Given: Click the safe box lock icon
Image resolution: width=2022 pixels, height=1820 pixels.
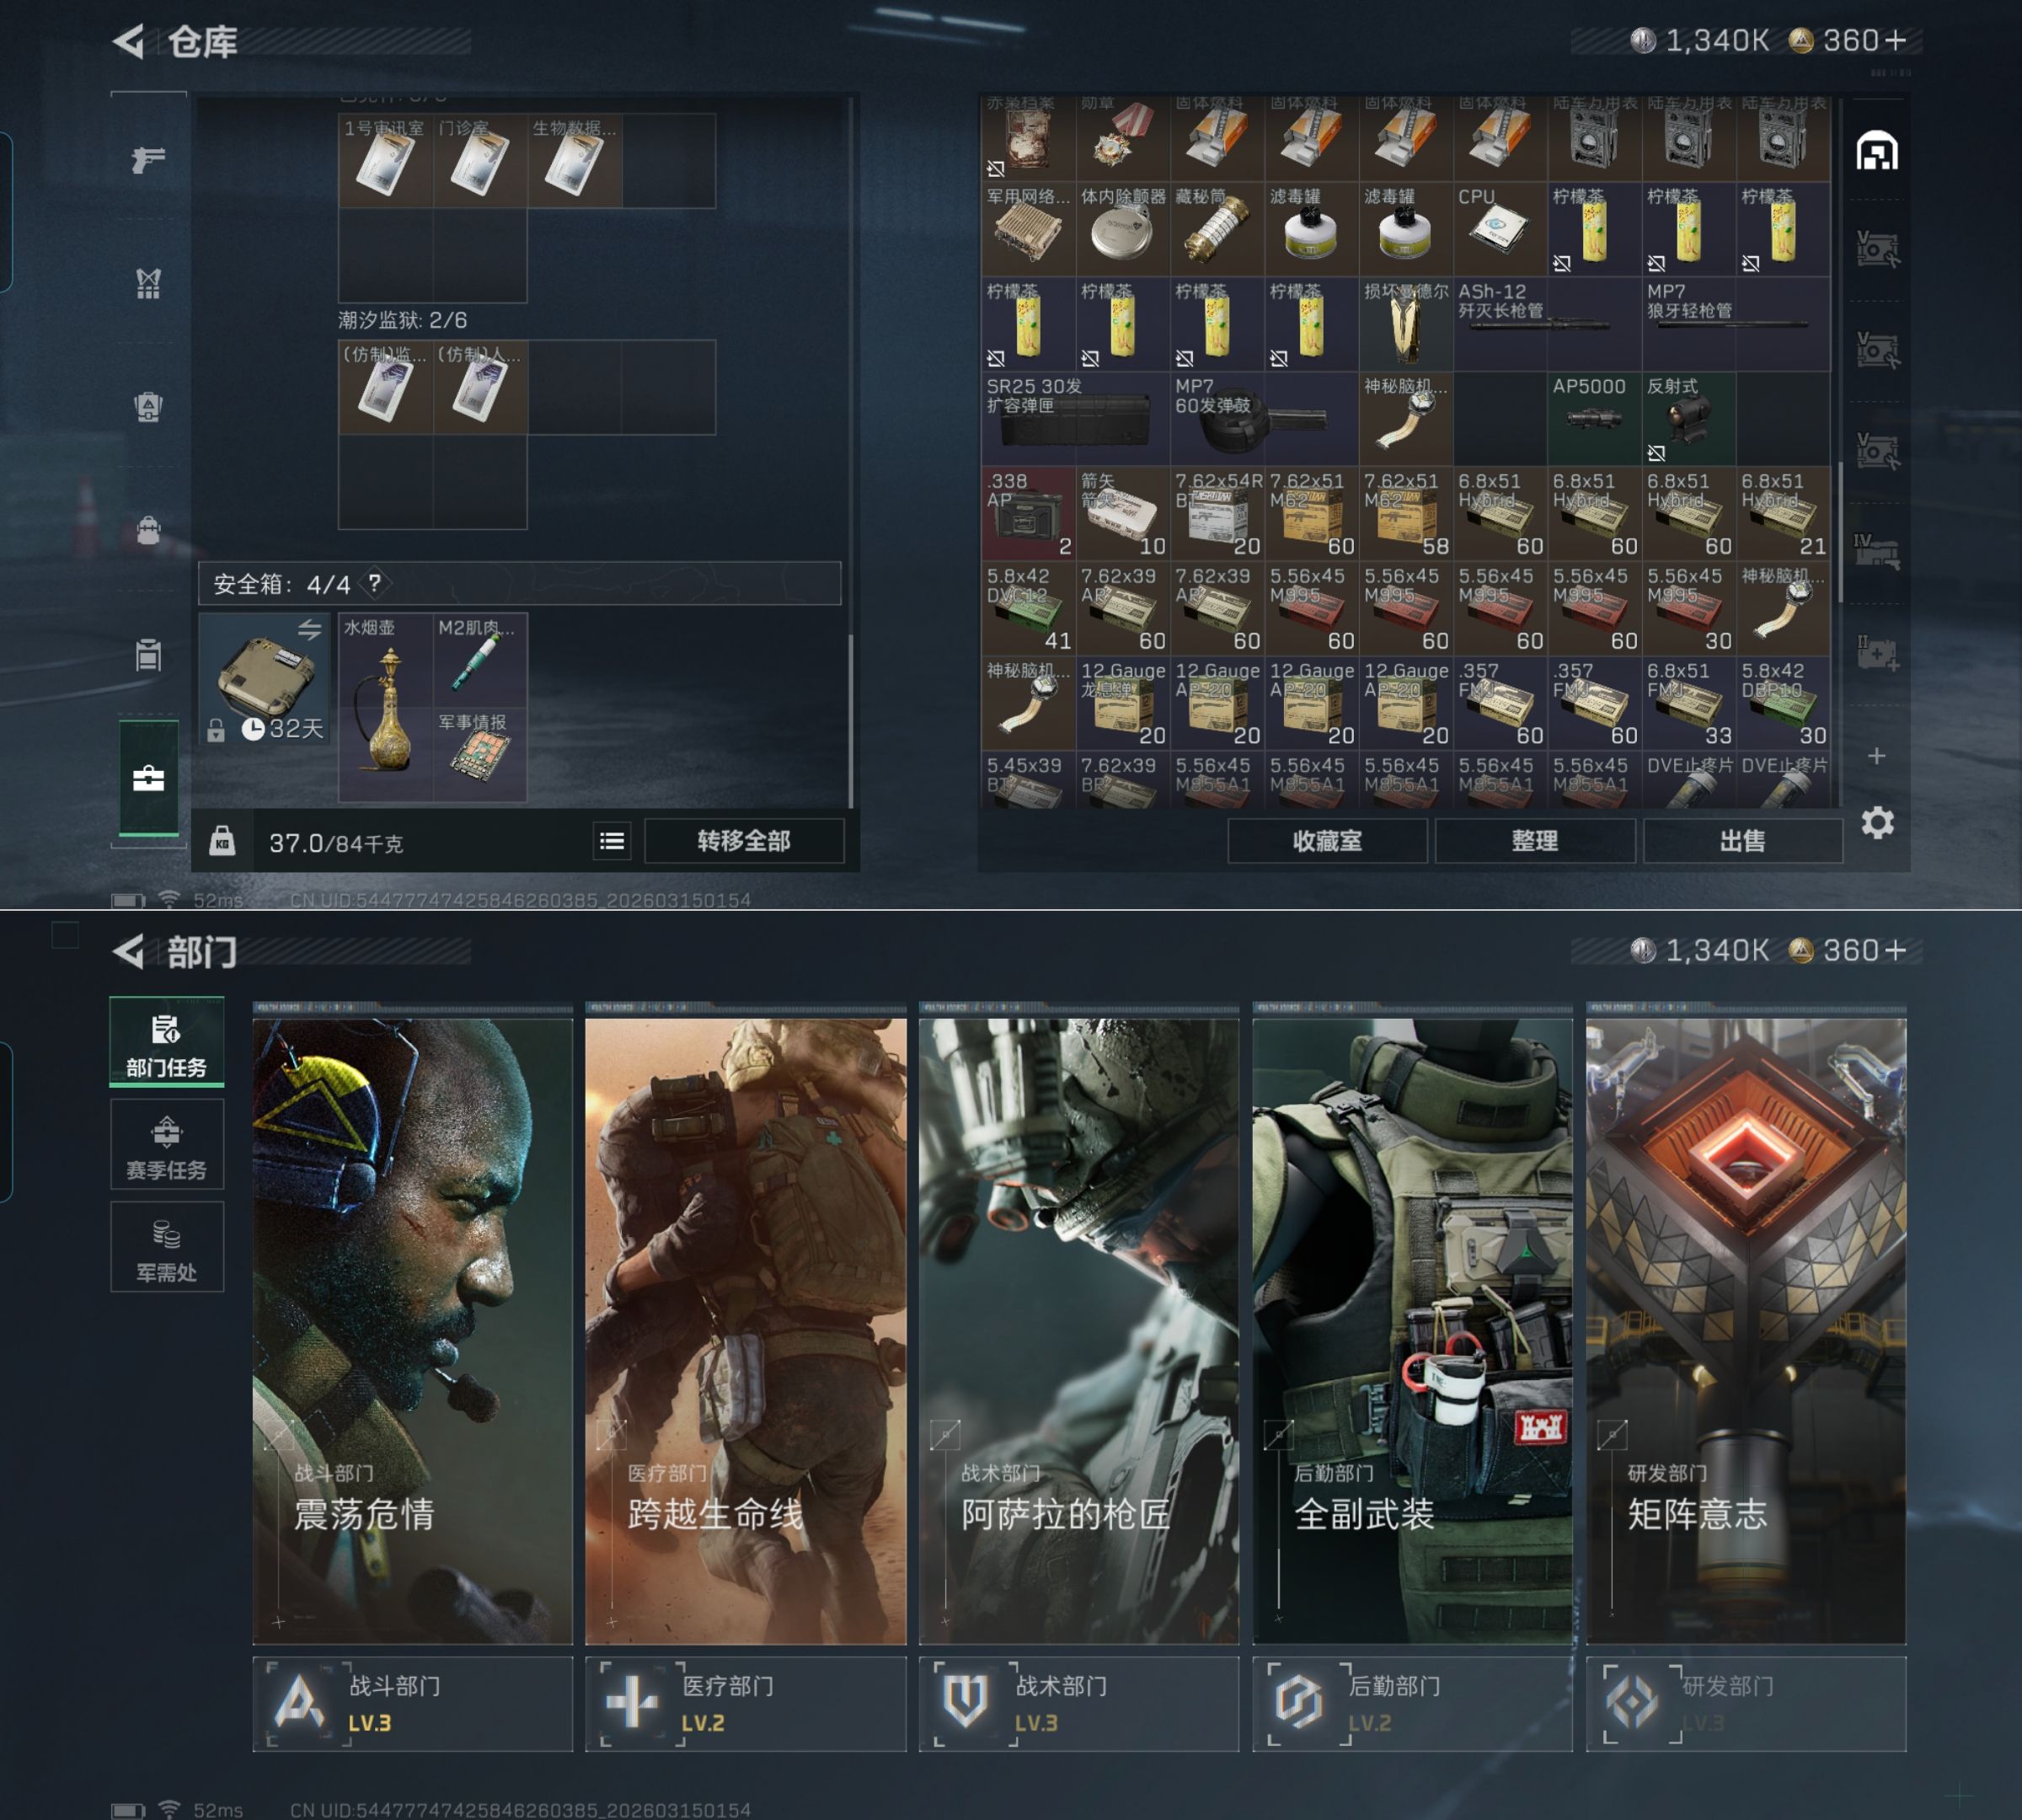Looking at the screenshot, I should (216, 731).
